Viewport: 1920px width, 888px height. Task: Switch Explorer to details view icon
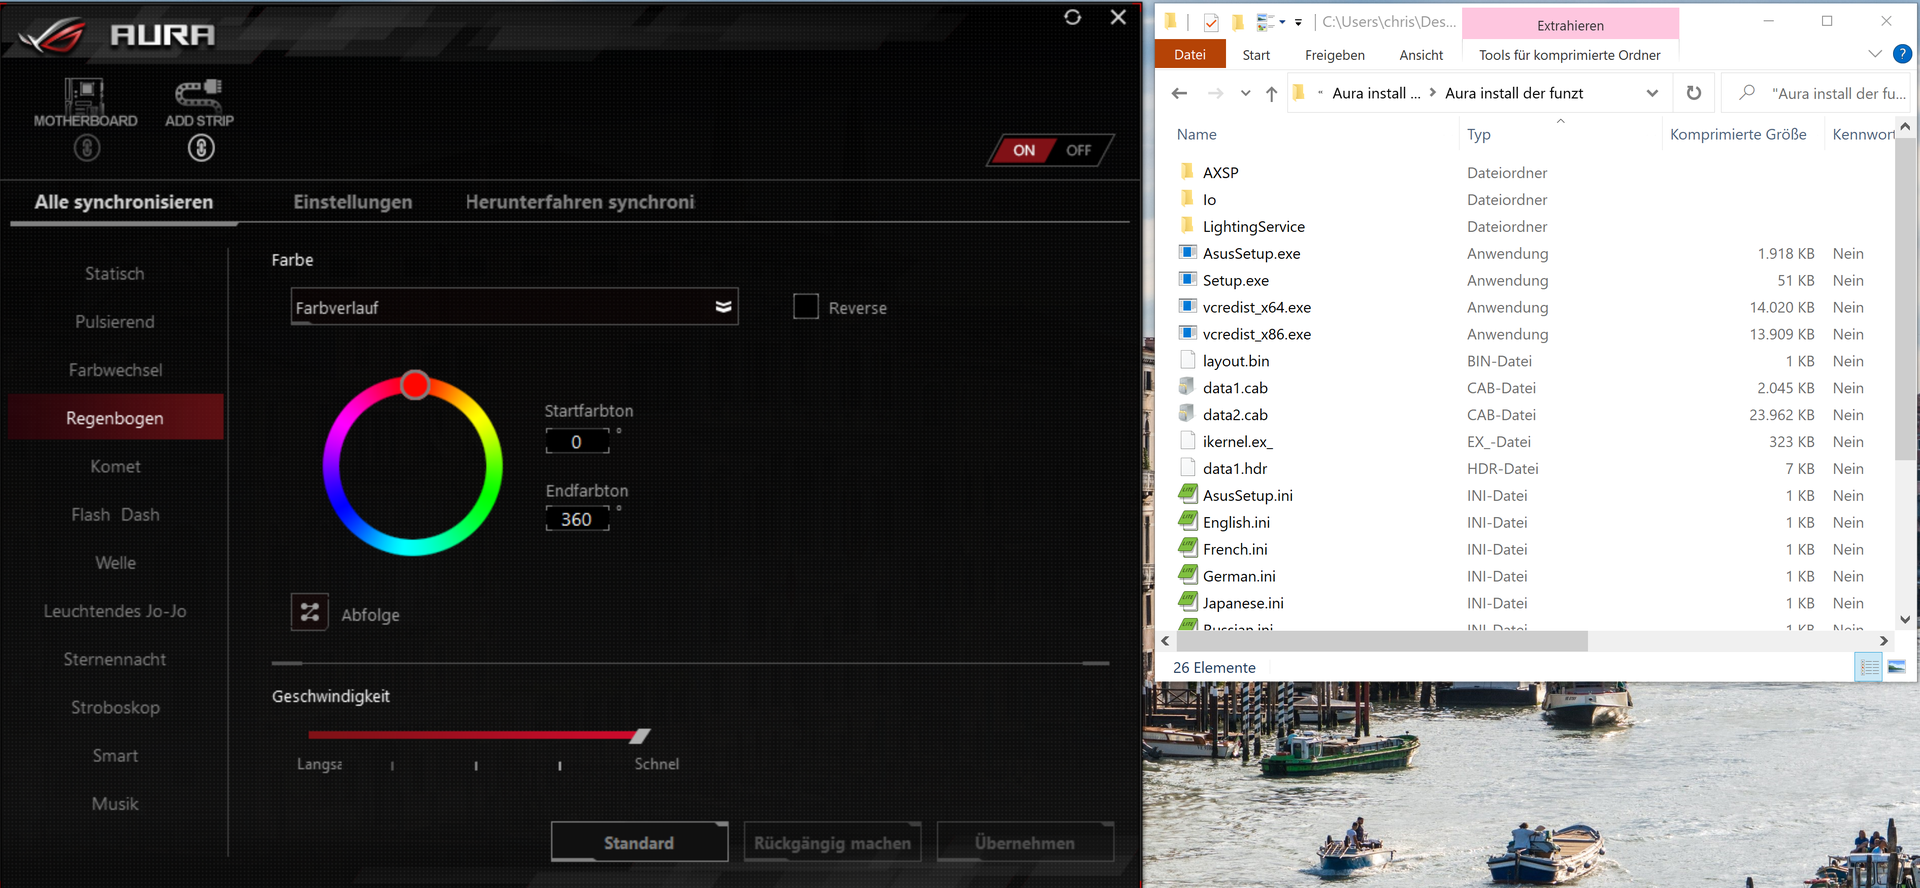pyautogui.click(x=1869, y=667)
